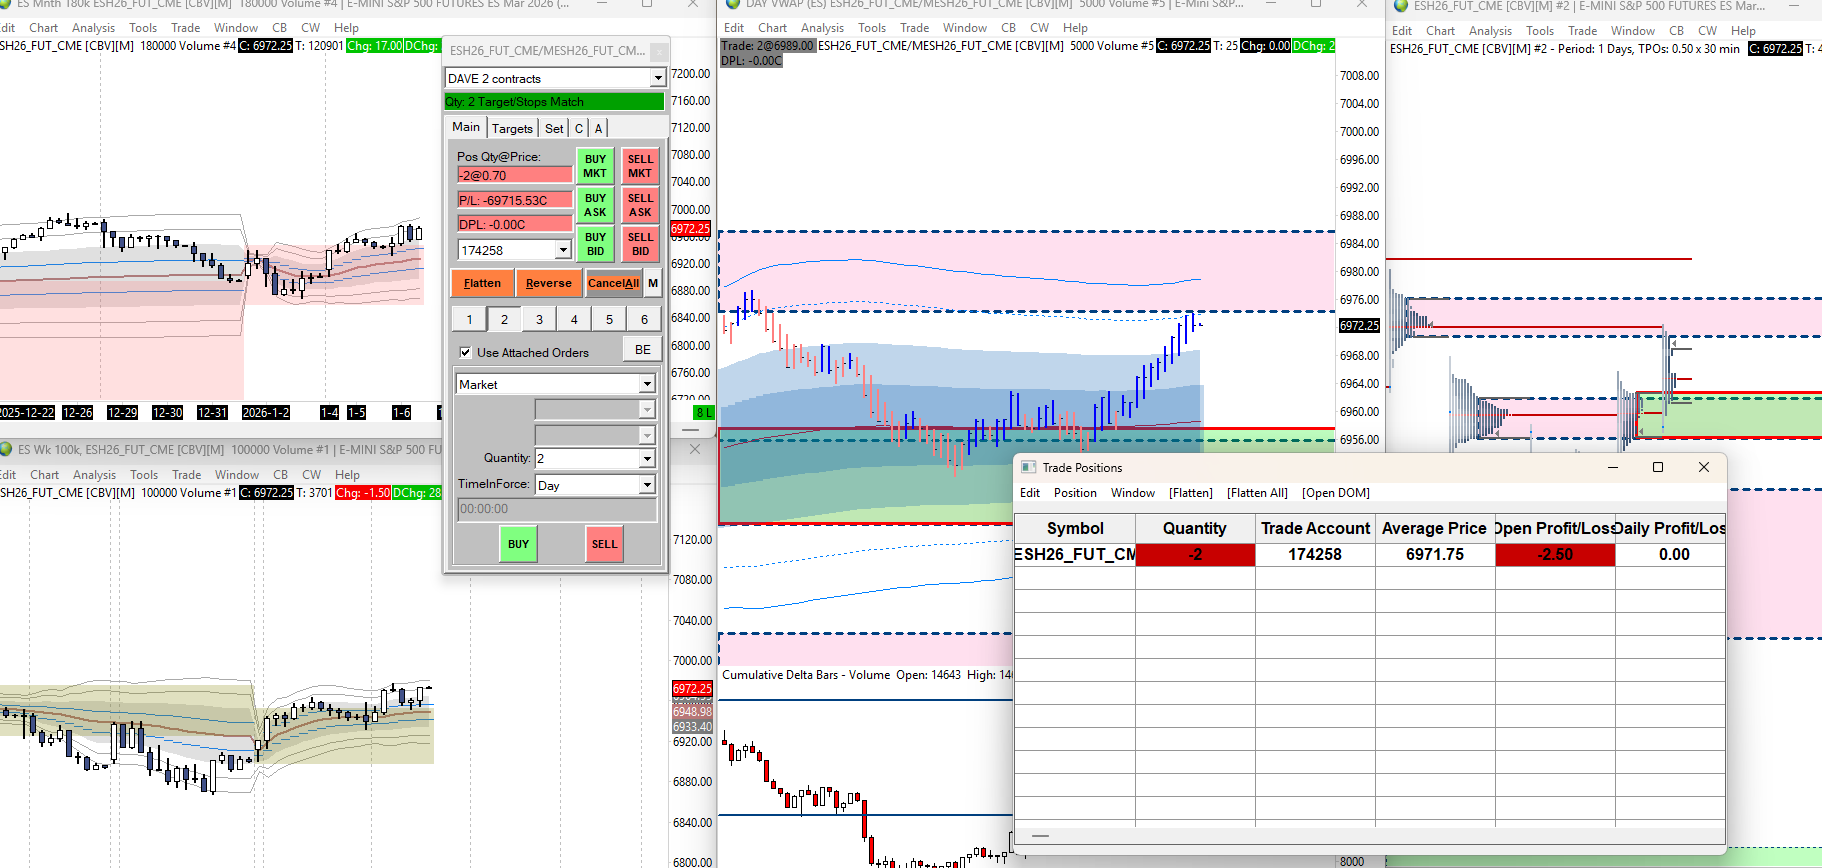Click the BUY ASK button

[x=595, y=205]
